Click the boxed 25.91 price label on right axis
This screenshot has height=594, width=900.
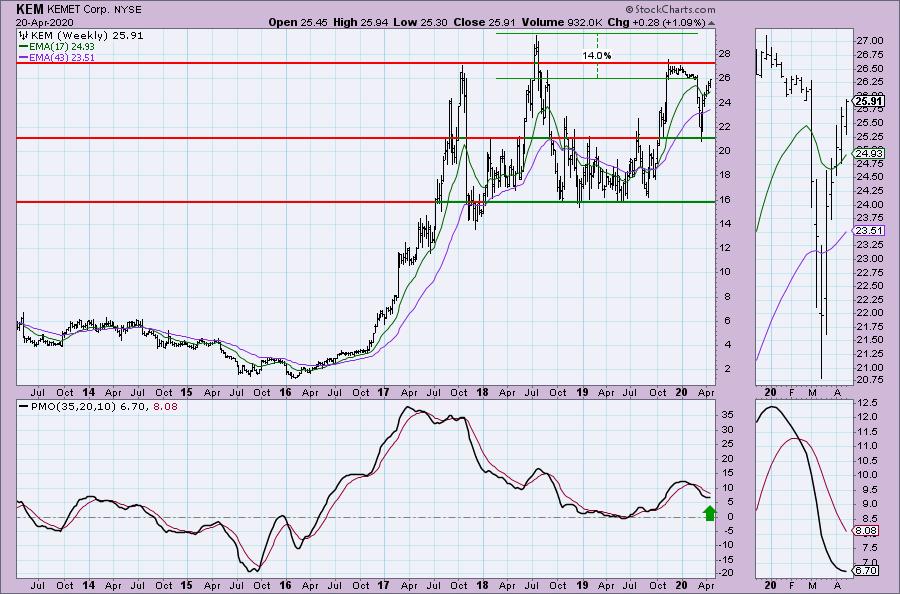click(x=867, y=102)
